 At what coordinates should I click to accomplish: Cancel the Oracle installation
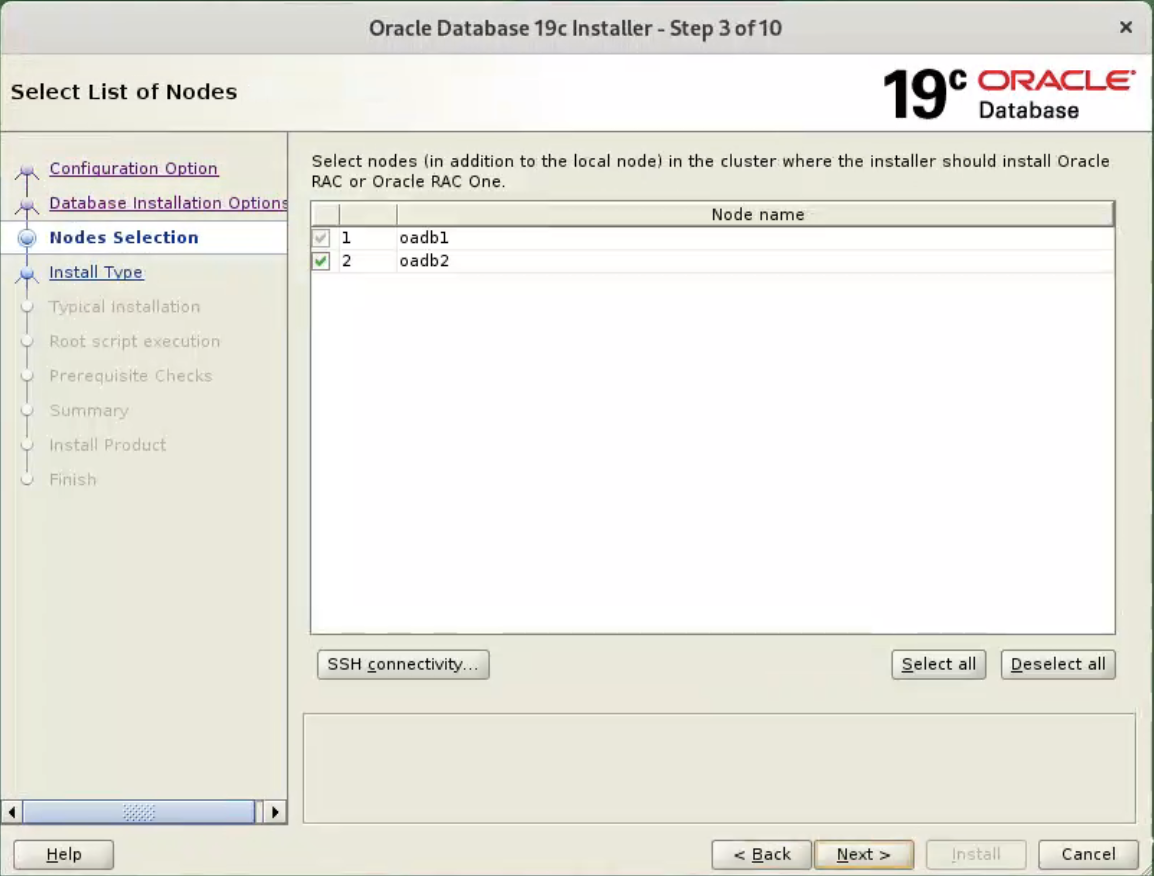pyautogui.click(x=1088, y=854)
